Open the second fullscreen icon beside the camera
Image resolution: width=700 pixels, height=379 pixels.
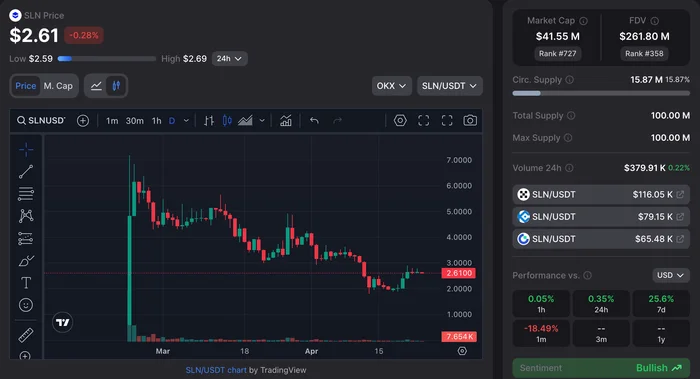click(447, 121)
